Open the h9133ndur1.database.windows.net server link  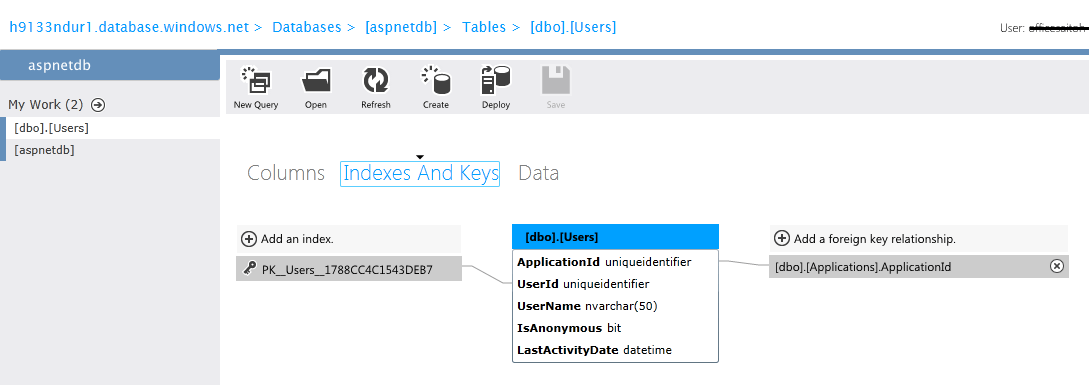(x=129, y=27)
